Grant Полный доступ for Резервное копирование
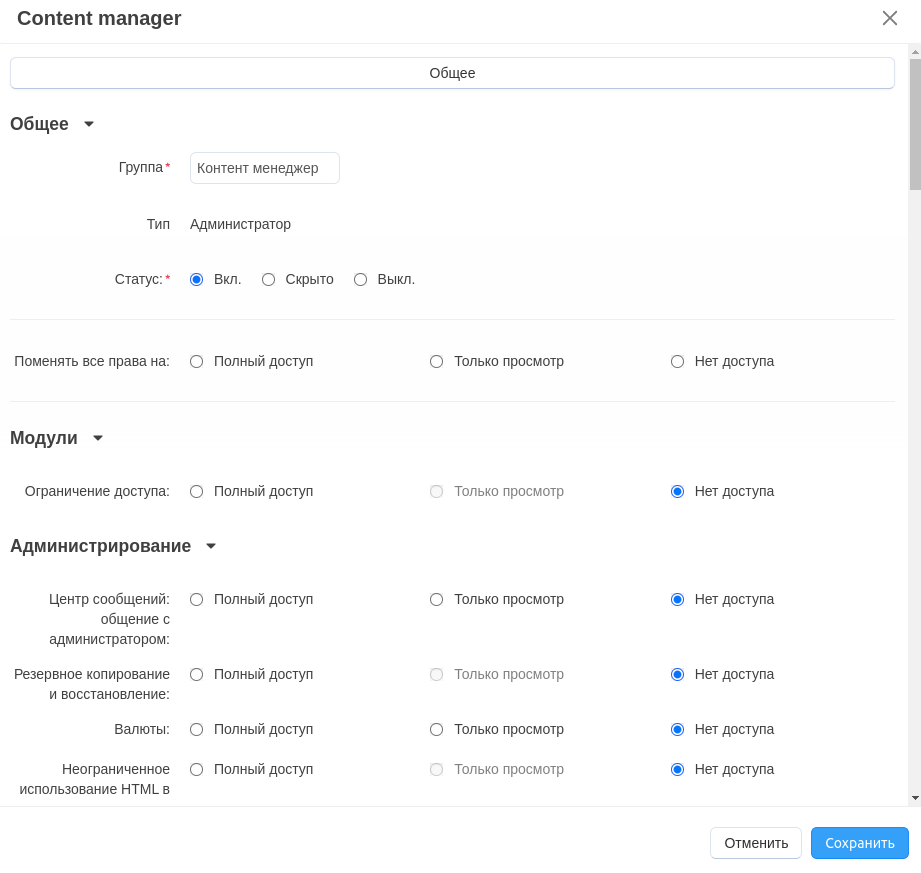 pos(197,675)
